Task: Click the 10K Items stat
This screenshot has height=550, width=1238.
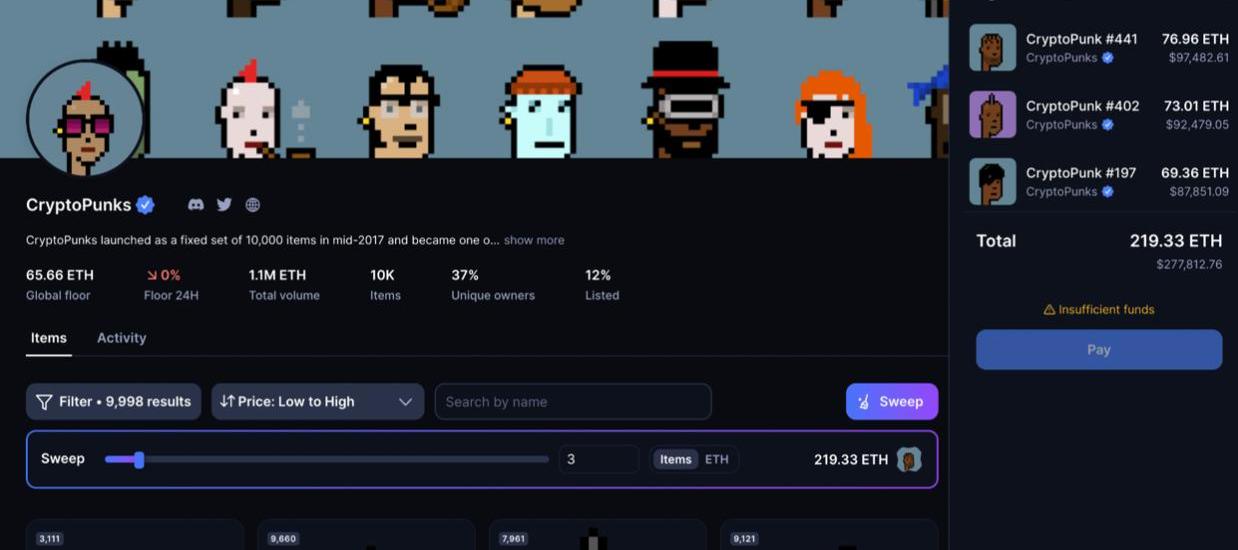Action: [x=385, y=284]
